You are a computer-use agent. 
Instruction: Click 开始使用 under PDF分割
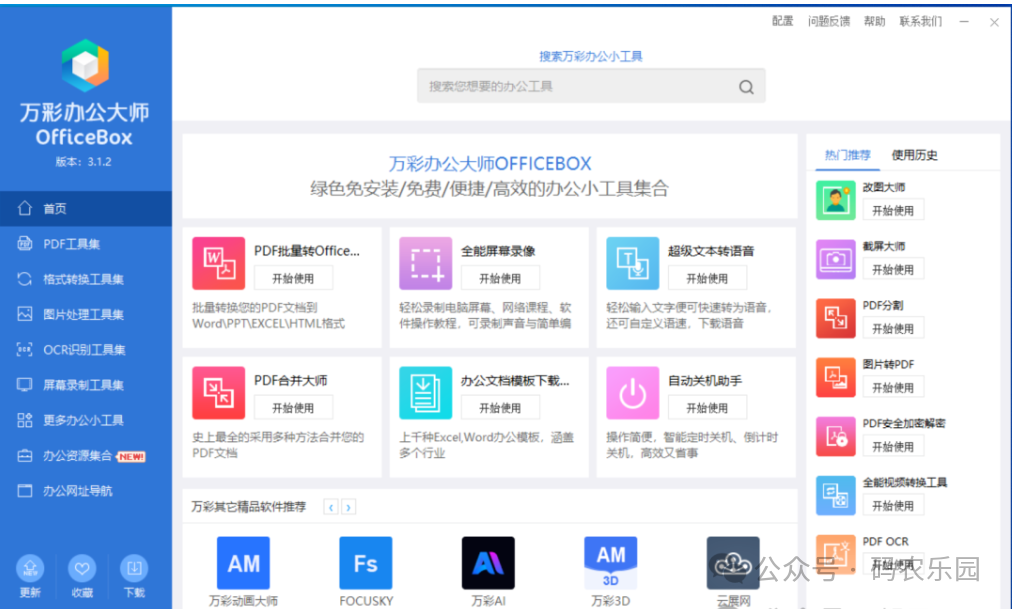pyautogui.click(x=893, y=328)
